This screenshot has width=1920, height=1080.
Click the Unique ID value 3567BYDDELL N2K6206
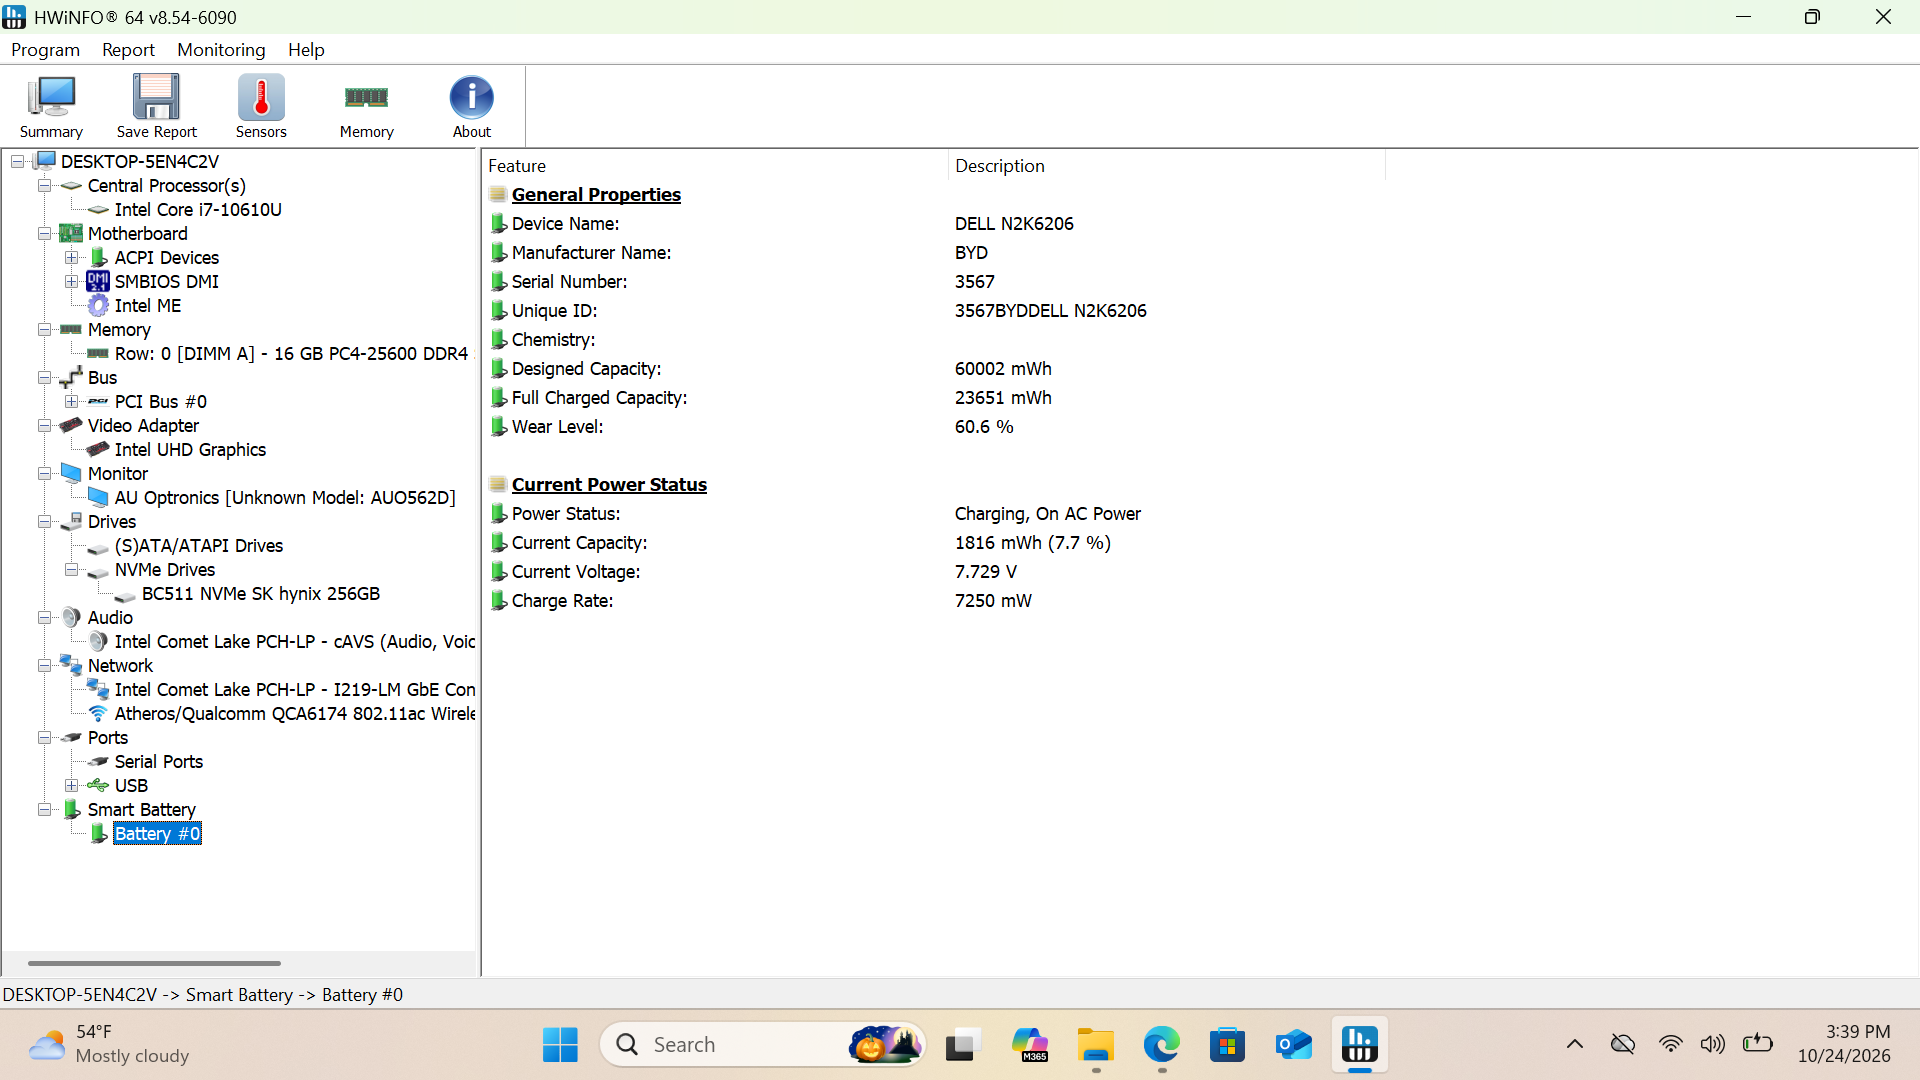click(x=1050, y=311)
